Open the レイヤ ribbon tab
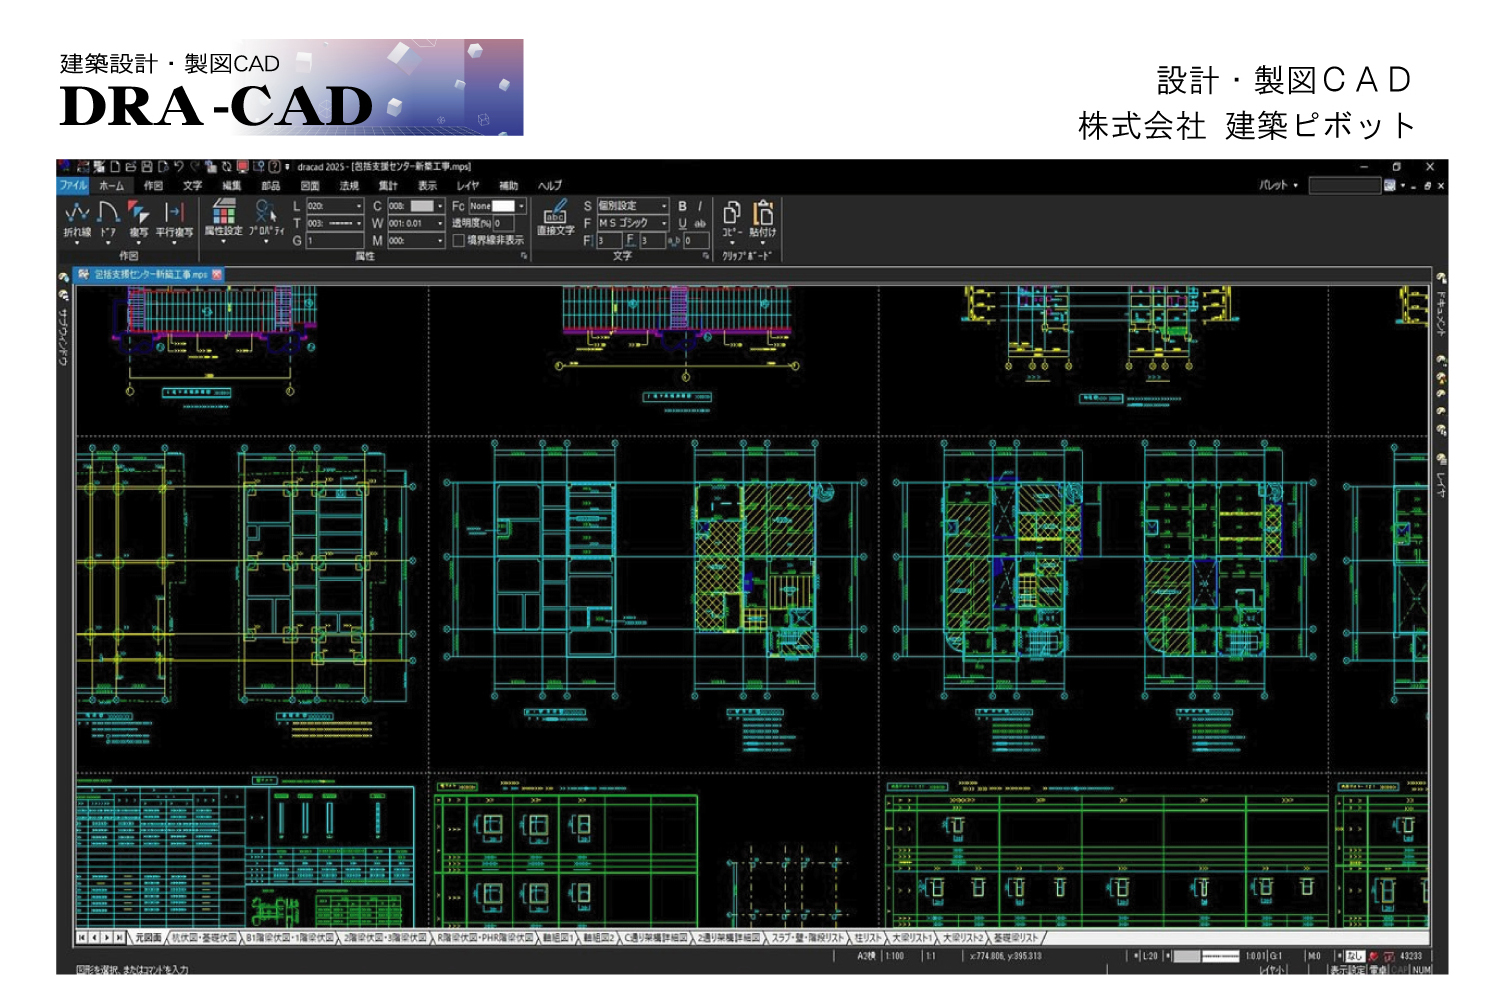This screenshot has width=1505, height=993. 467,186
